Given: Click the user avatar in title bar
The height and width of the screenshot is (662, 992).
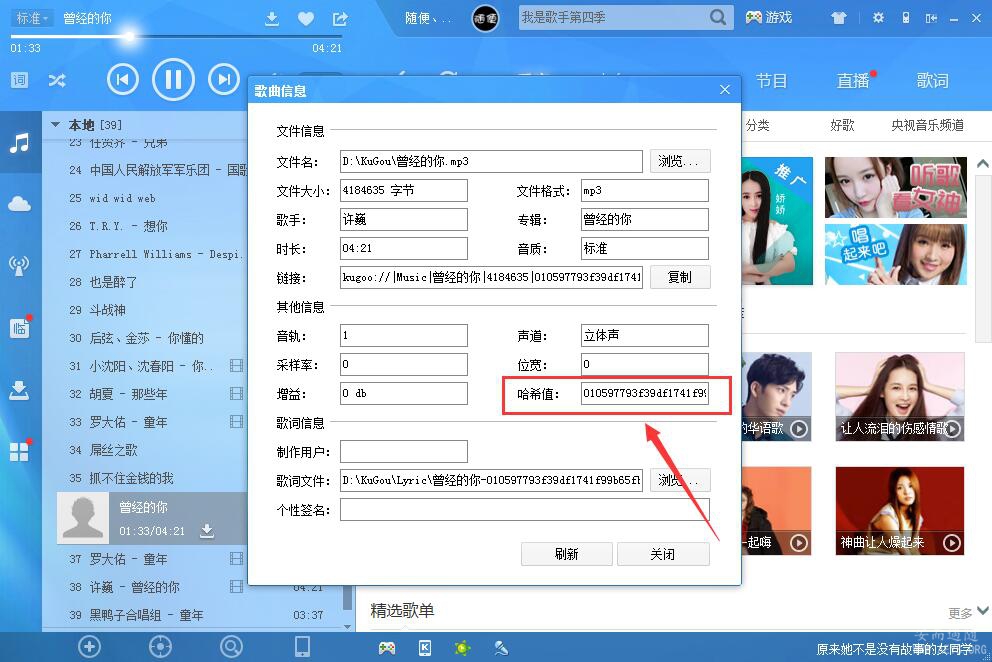Looking at the screenshot, I should point(485,18).
